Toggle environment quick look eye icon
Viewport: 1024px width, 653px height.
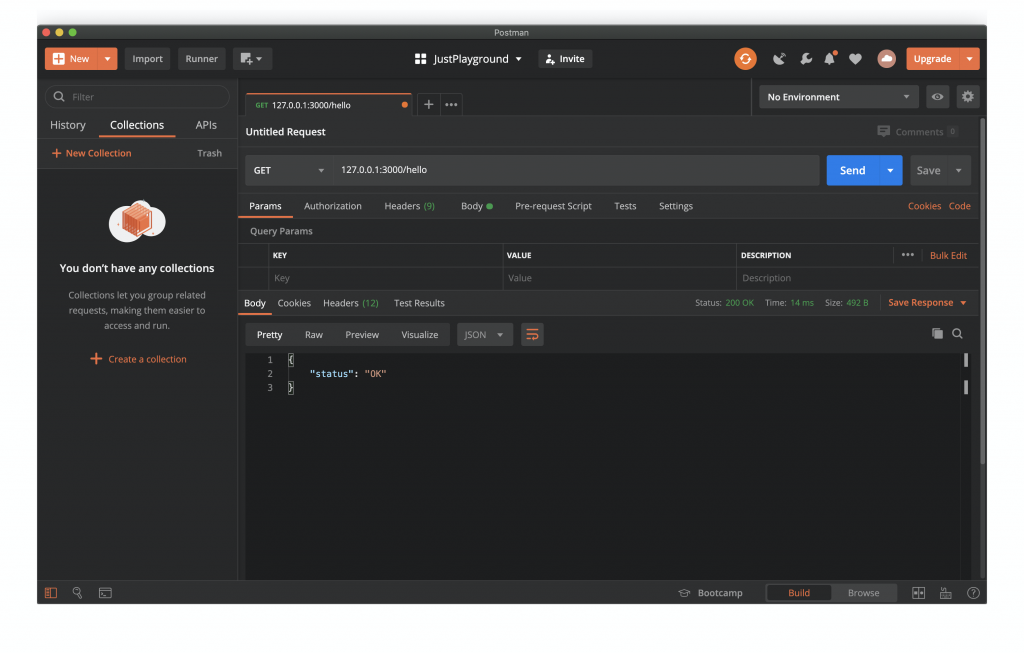click(x=937, y=97)
